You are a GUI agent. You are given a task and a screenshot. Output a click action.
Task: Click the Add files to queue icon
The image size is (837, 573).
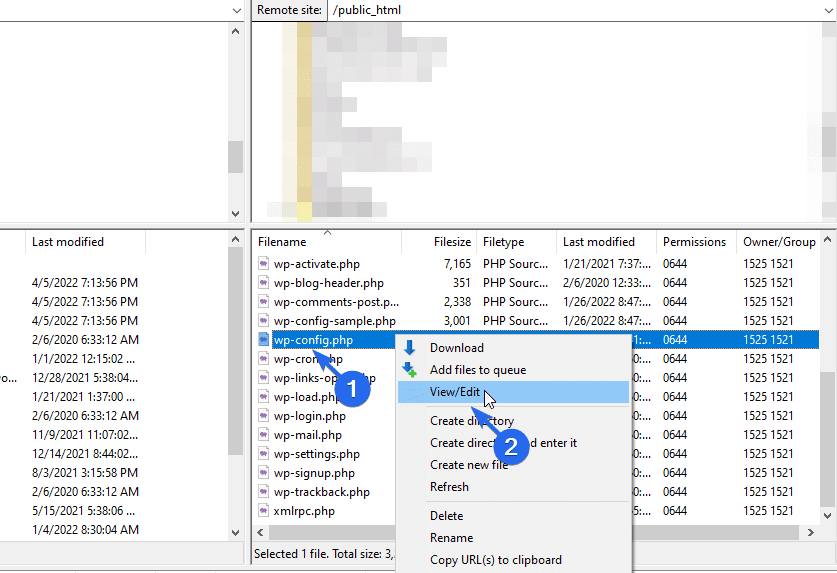pyautogui.click(x=409, y=370)
